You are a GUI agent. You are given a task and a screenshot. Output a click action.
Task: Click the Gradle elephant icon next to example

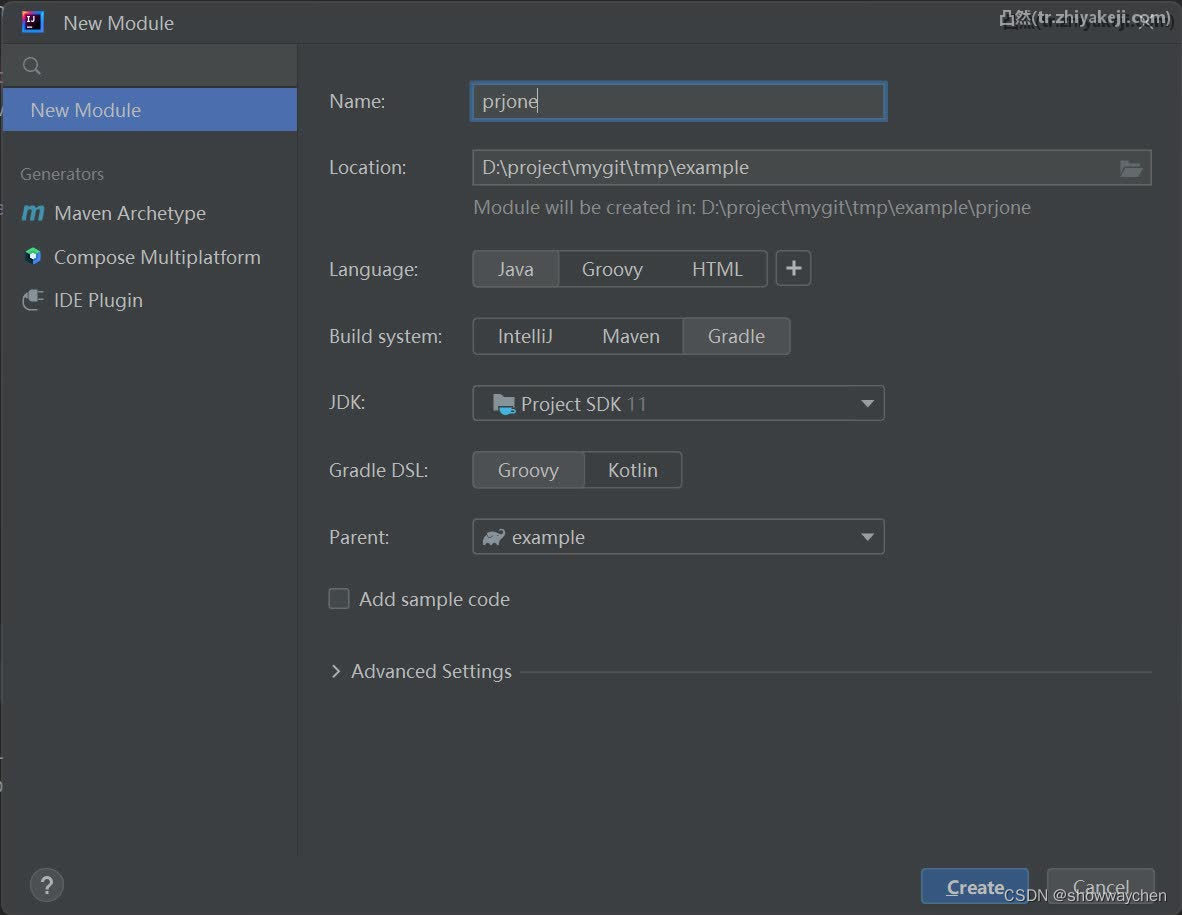pyautogui.click(x=494, y=537)
